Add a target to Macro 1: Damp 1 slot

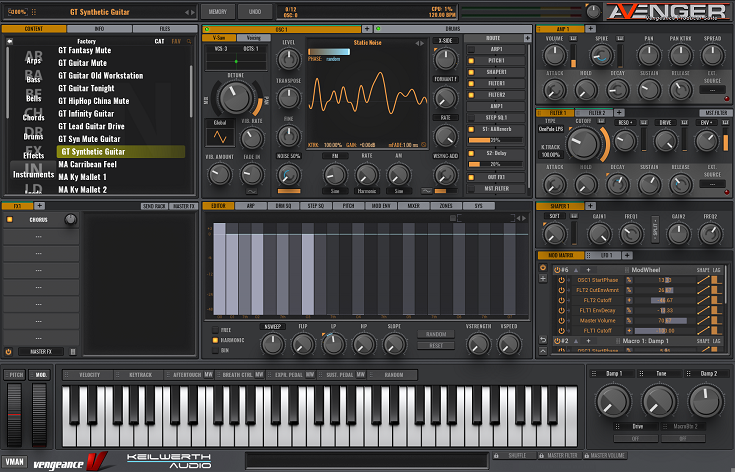click(588, 341)
